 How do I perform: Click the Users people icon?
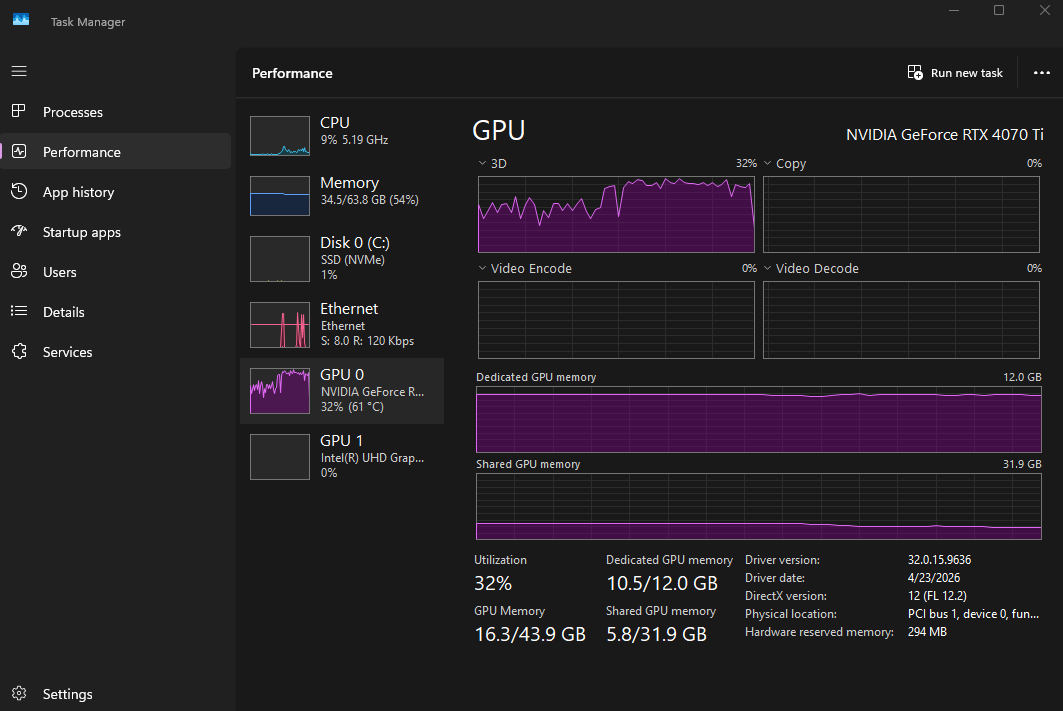19,271
